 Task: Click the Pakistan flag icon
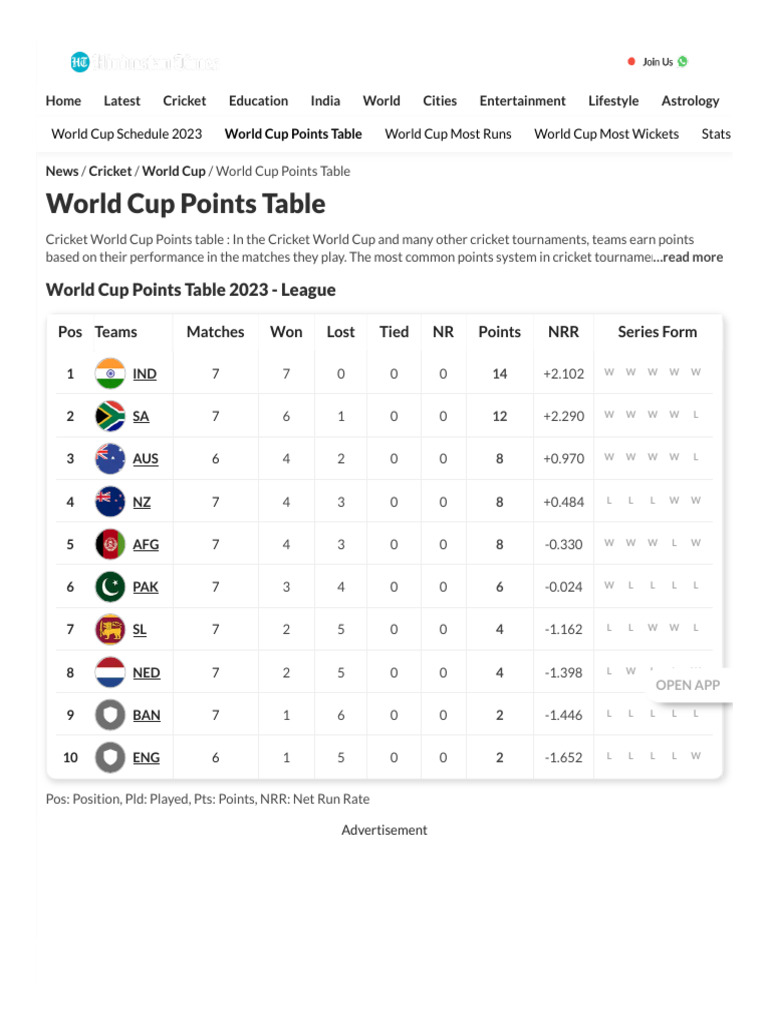pyautogui.click(x=110, y=587)
